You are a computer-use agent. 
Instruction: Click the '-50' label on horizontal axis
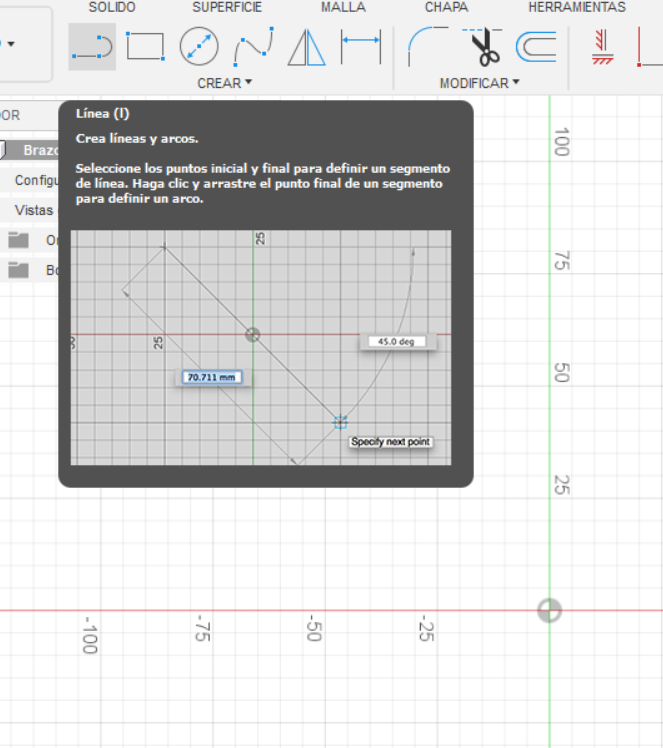click(x=313, y=628)
